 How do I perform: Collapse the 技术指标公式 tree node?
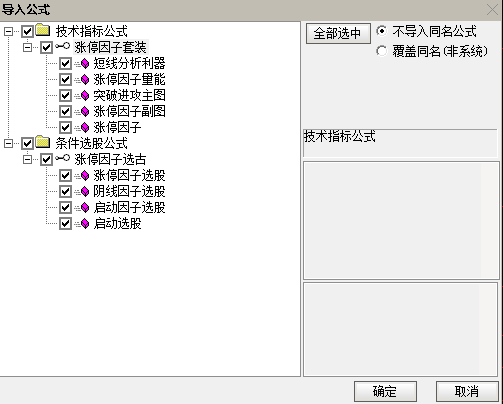pyautogui.click(x=8, y=31)
